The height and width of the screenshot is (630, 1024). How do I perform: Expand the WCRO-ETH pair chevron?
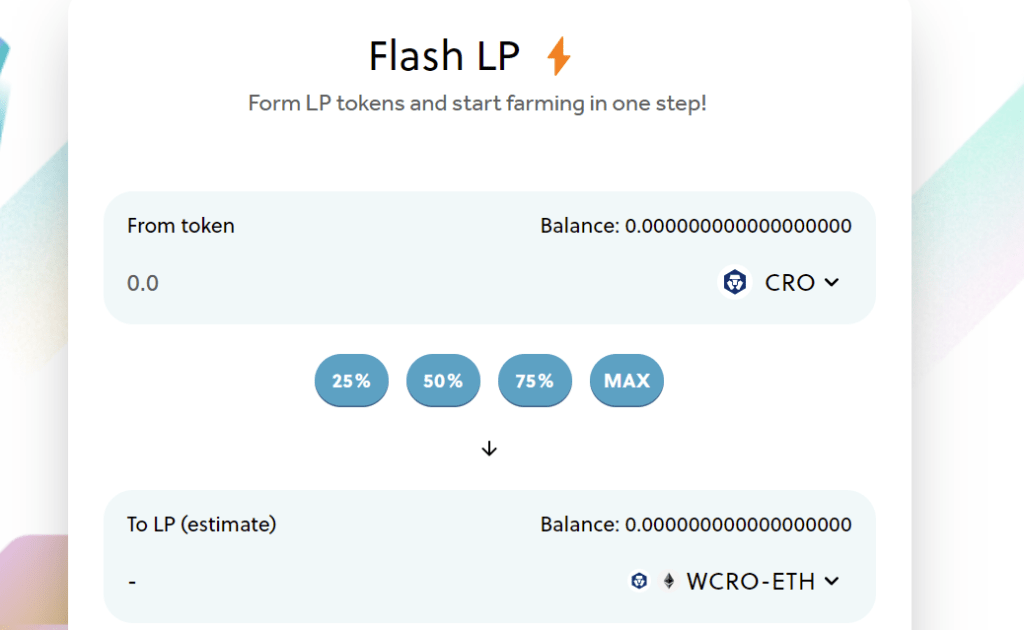pos(831,581)
